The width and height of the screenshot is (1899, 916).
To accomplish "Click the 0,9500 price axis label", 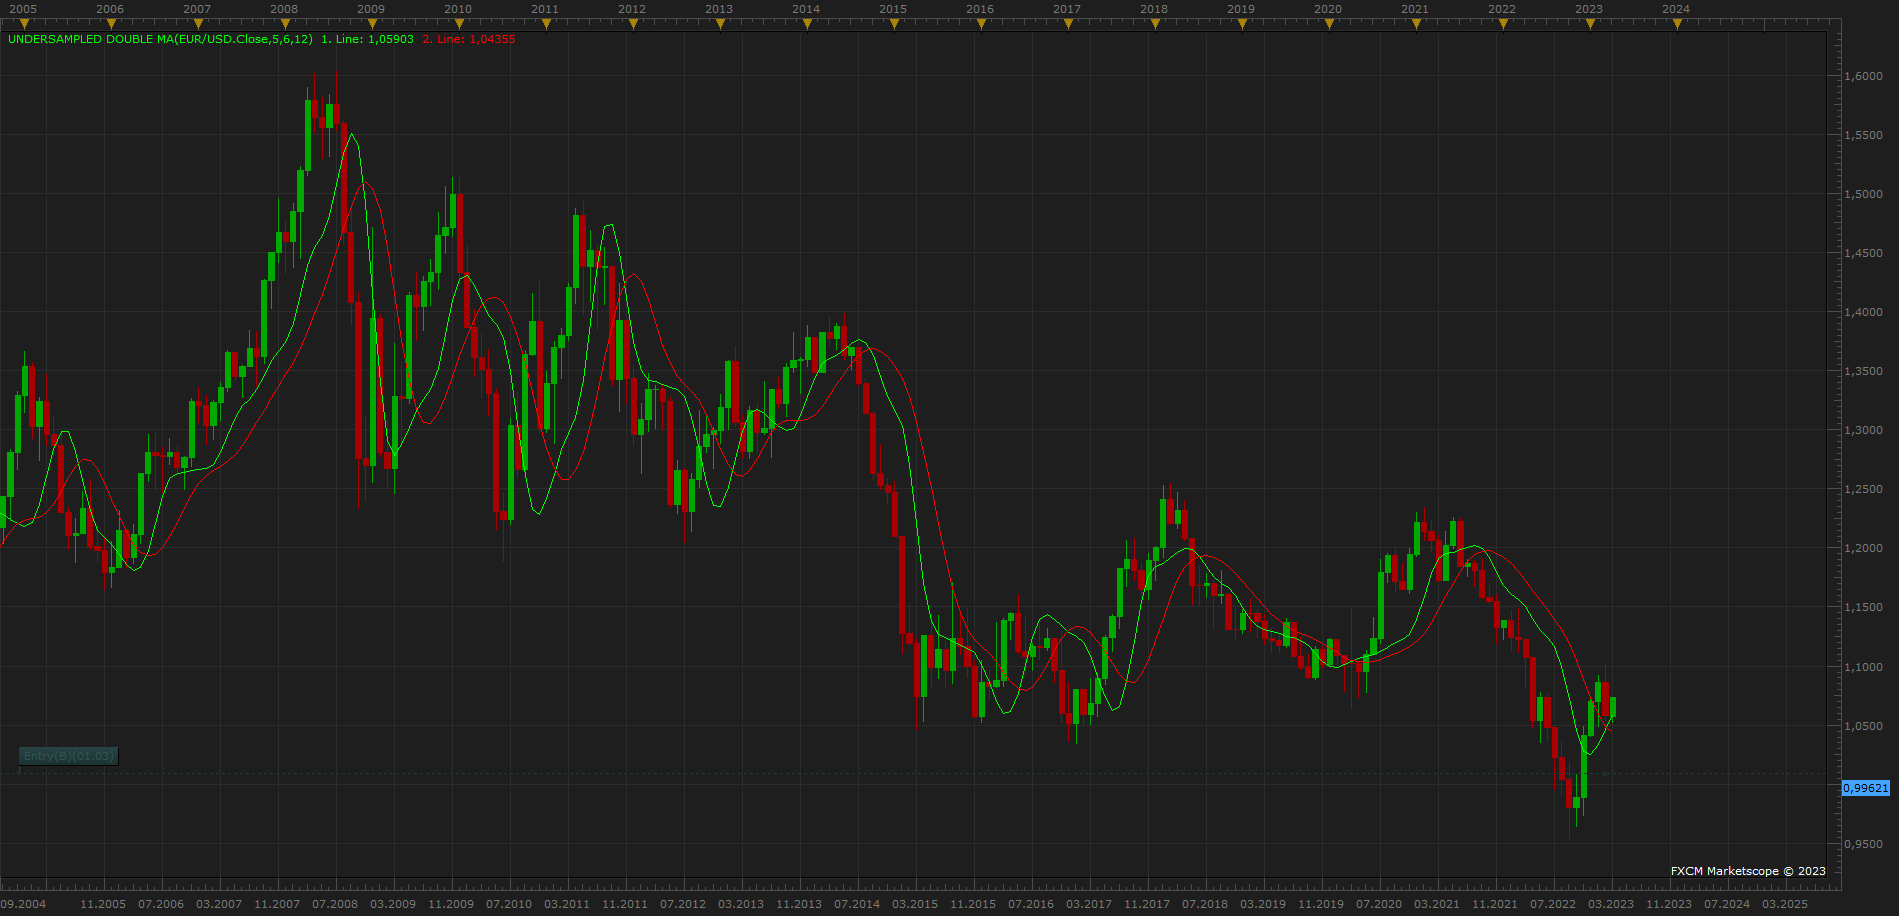I will pyautogui.click(x=1864, y=844).
